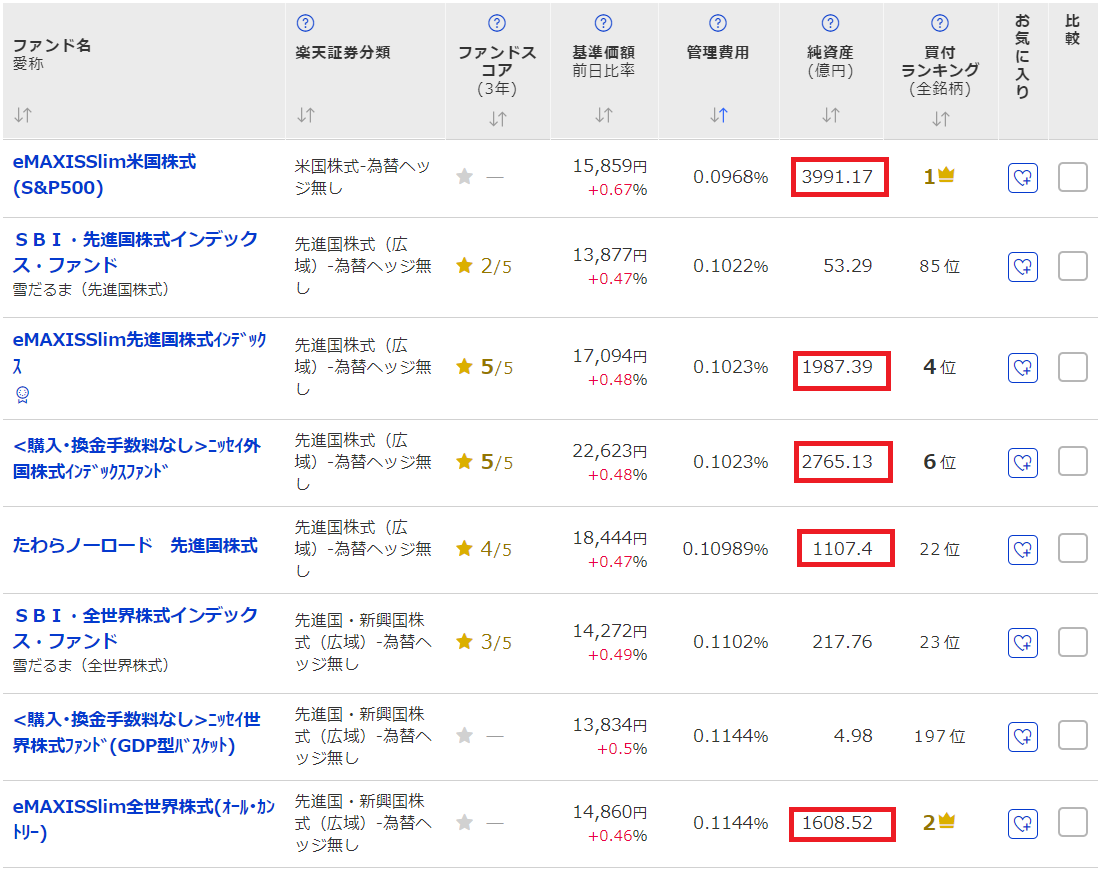Add eMAXISSlim先進国株式インデックス to favorites

[x=1023, y=367]
